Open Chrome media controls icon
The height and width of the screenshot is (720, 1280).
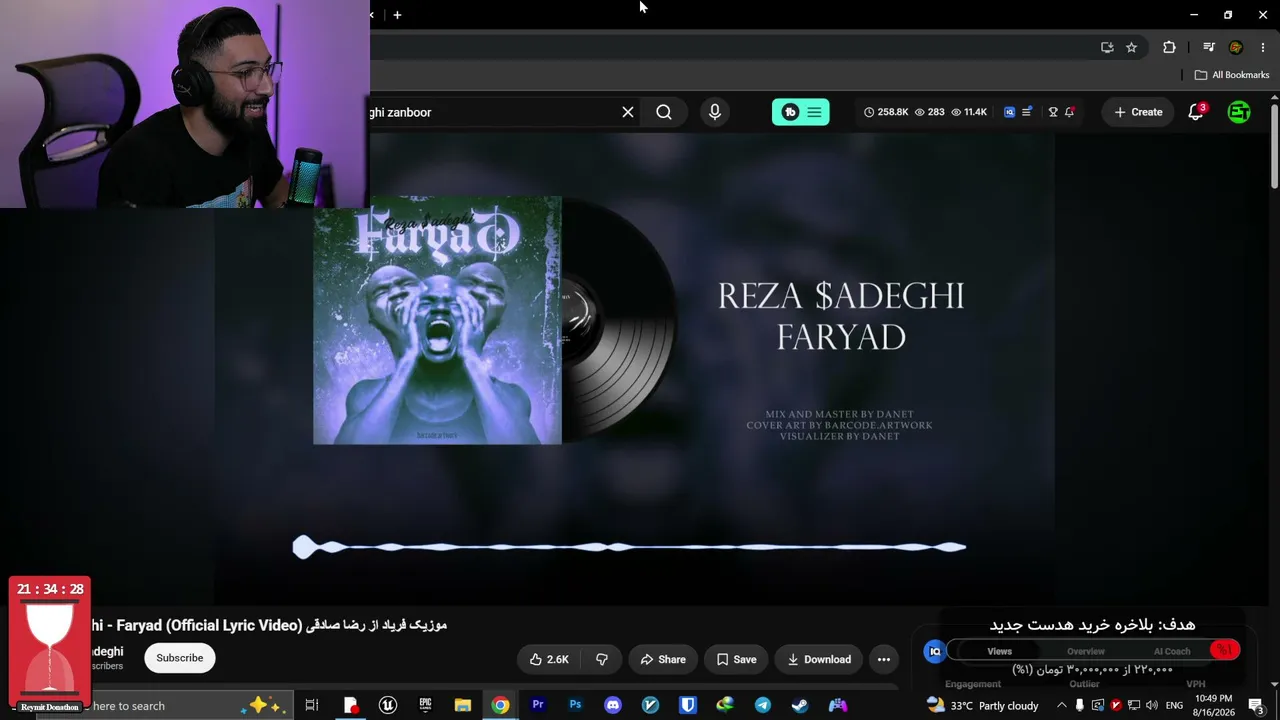tap(1208, 47)
